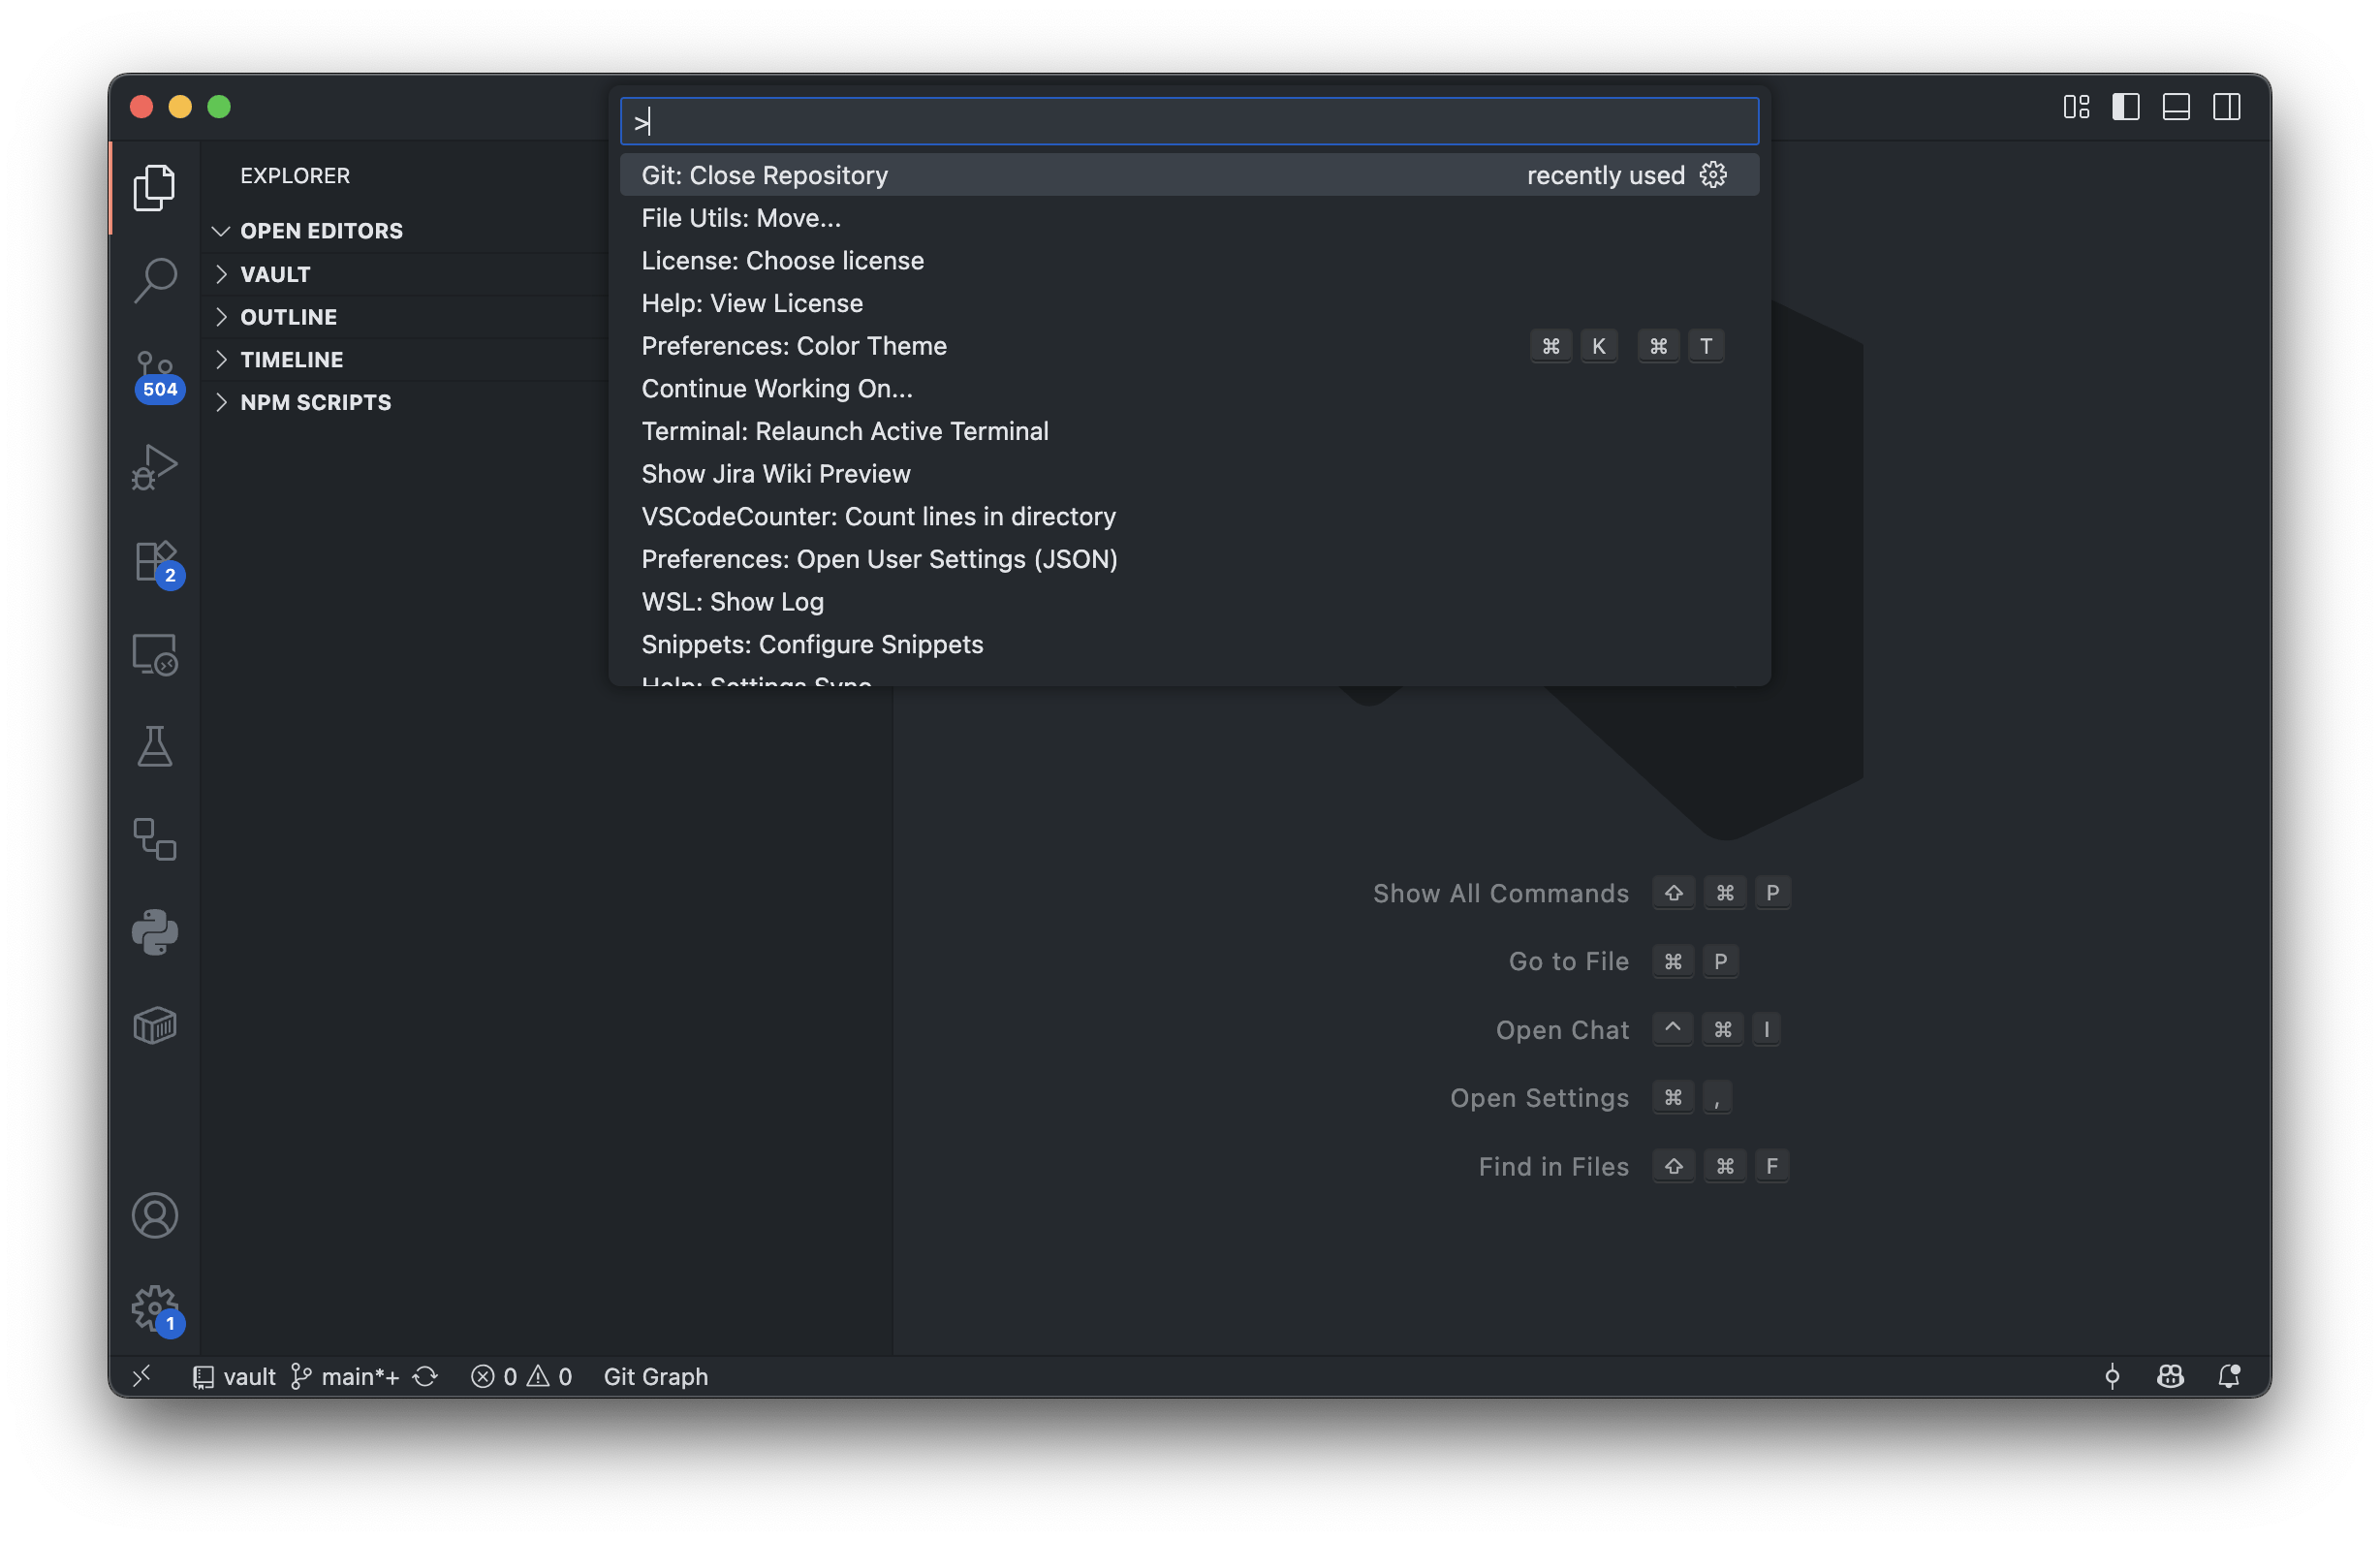The height and width of the screenshot is (1541, 2380).
Task: Open the Python view in activity bar
Action: [154, 932]
